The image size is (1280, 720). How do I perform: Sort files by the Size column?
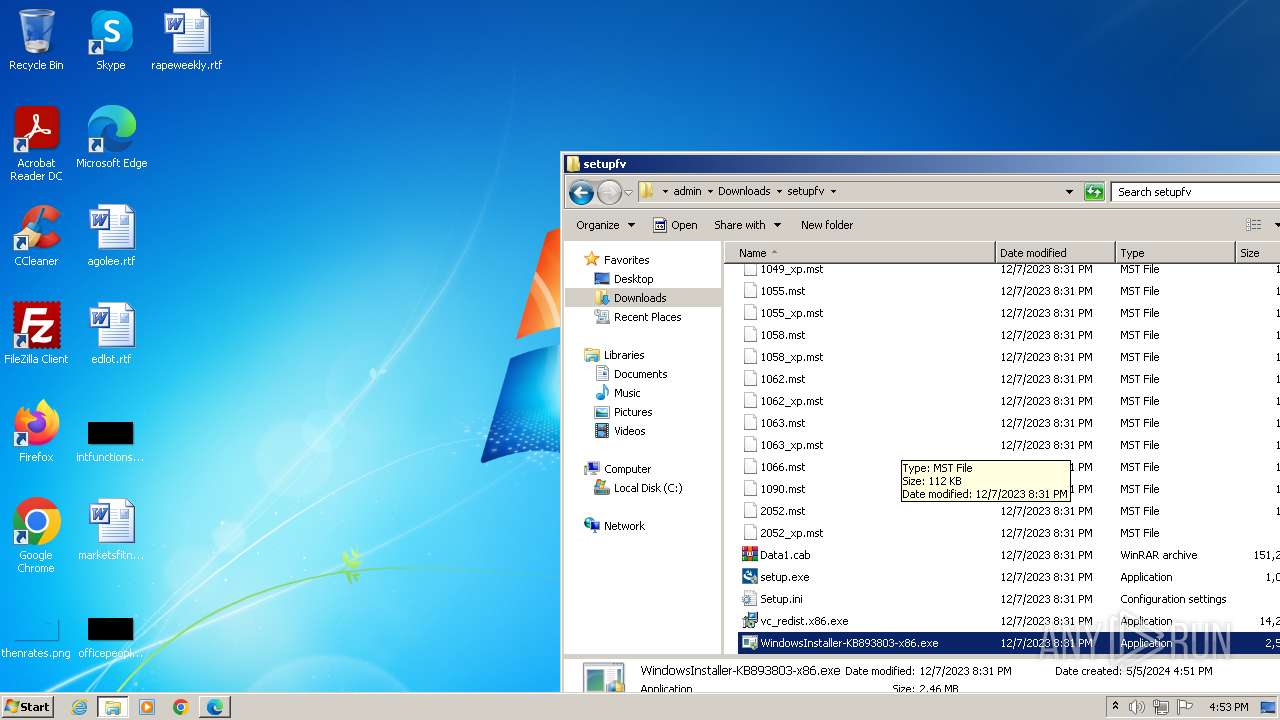point(1258,253)
